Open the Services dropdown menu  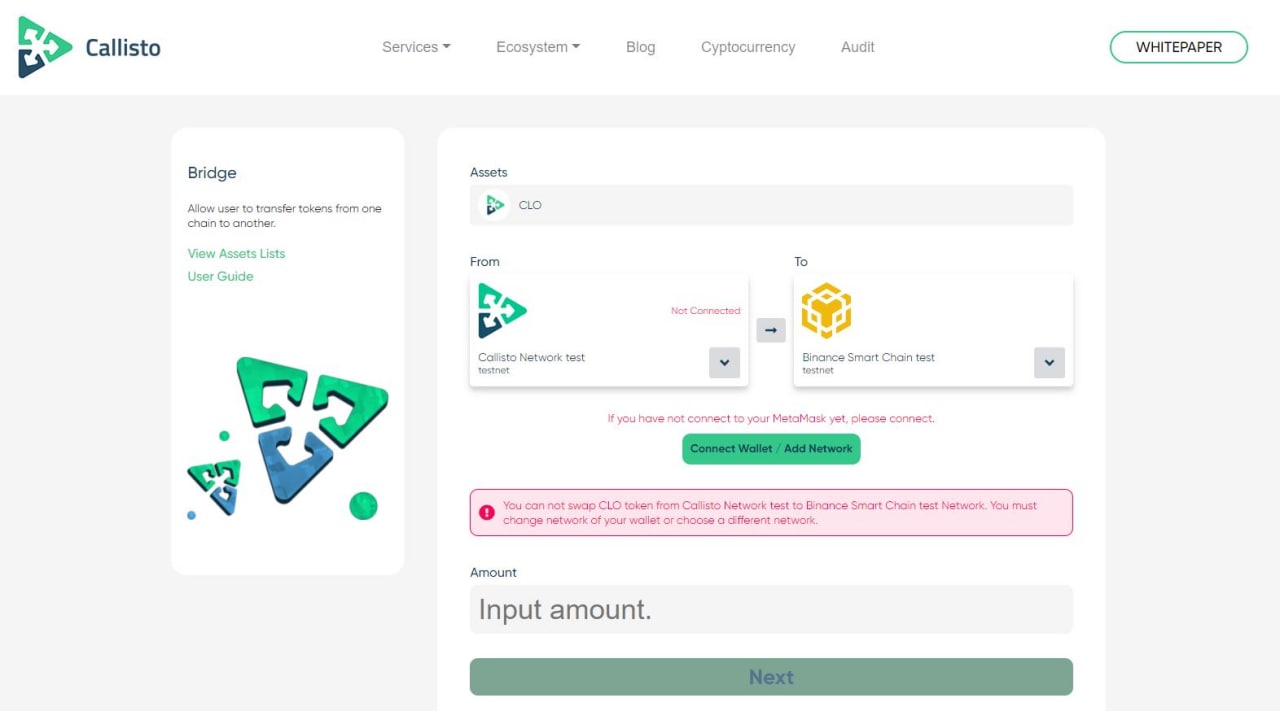416,47
